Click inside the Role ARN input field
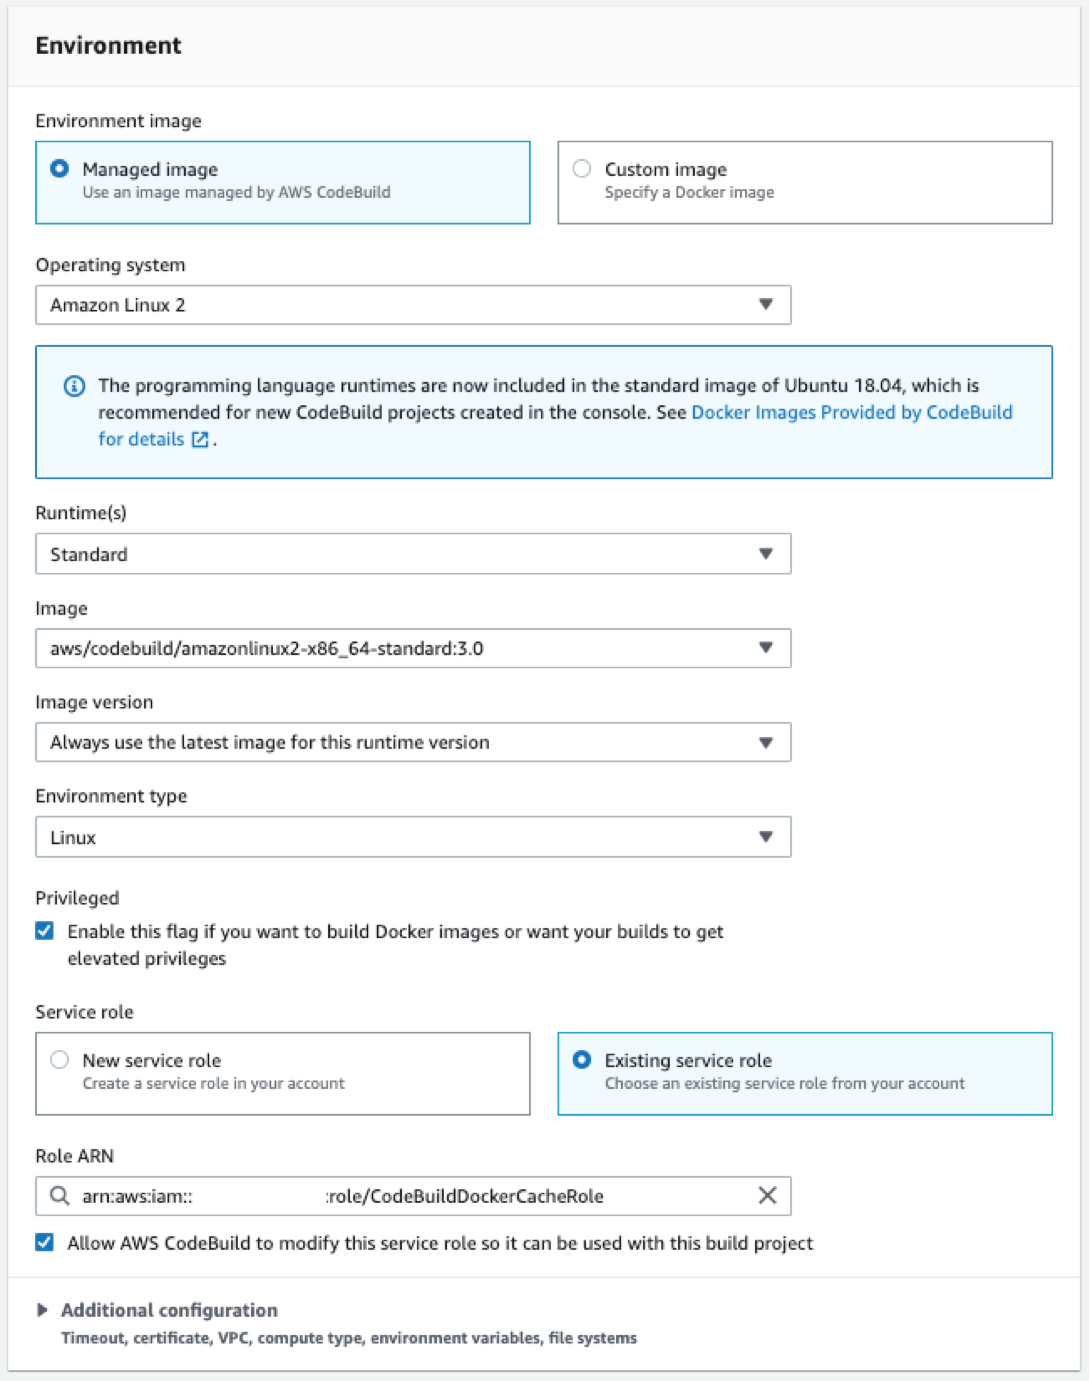1089x1381 pixels. 400,1196
